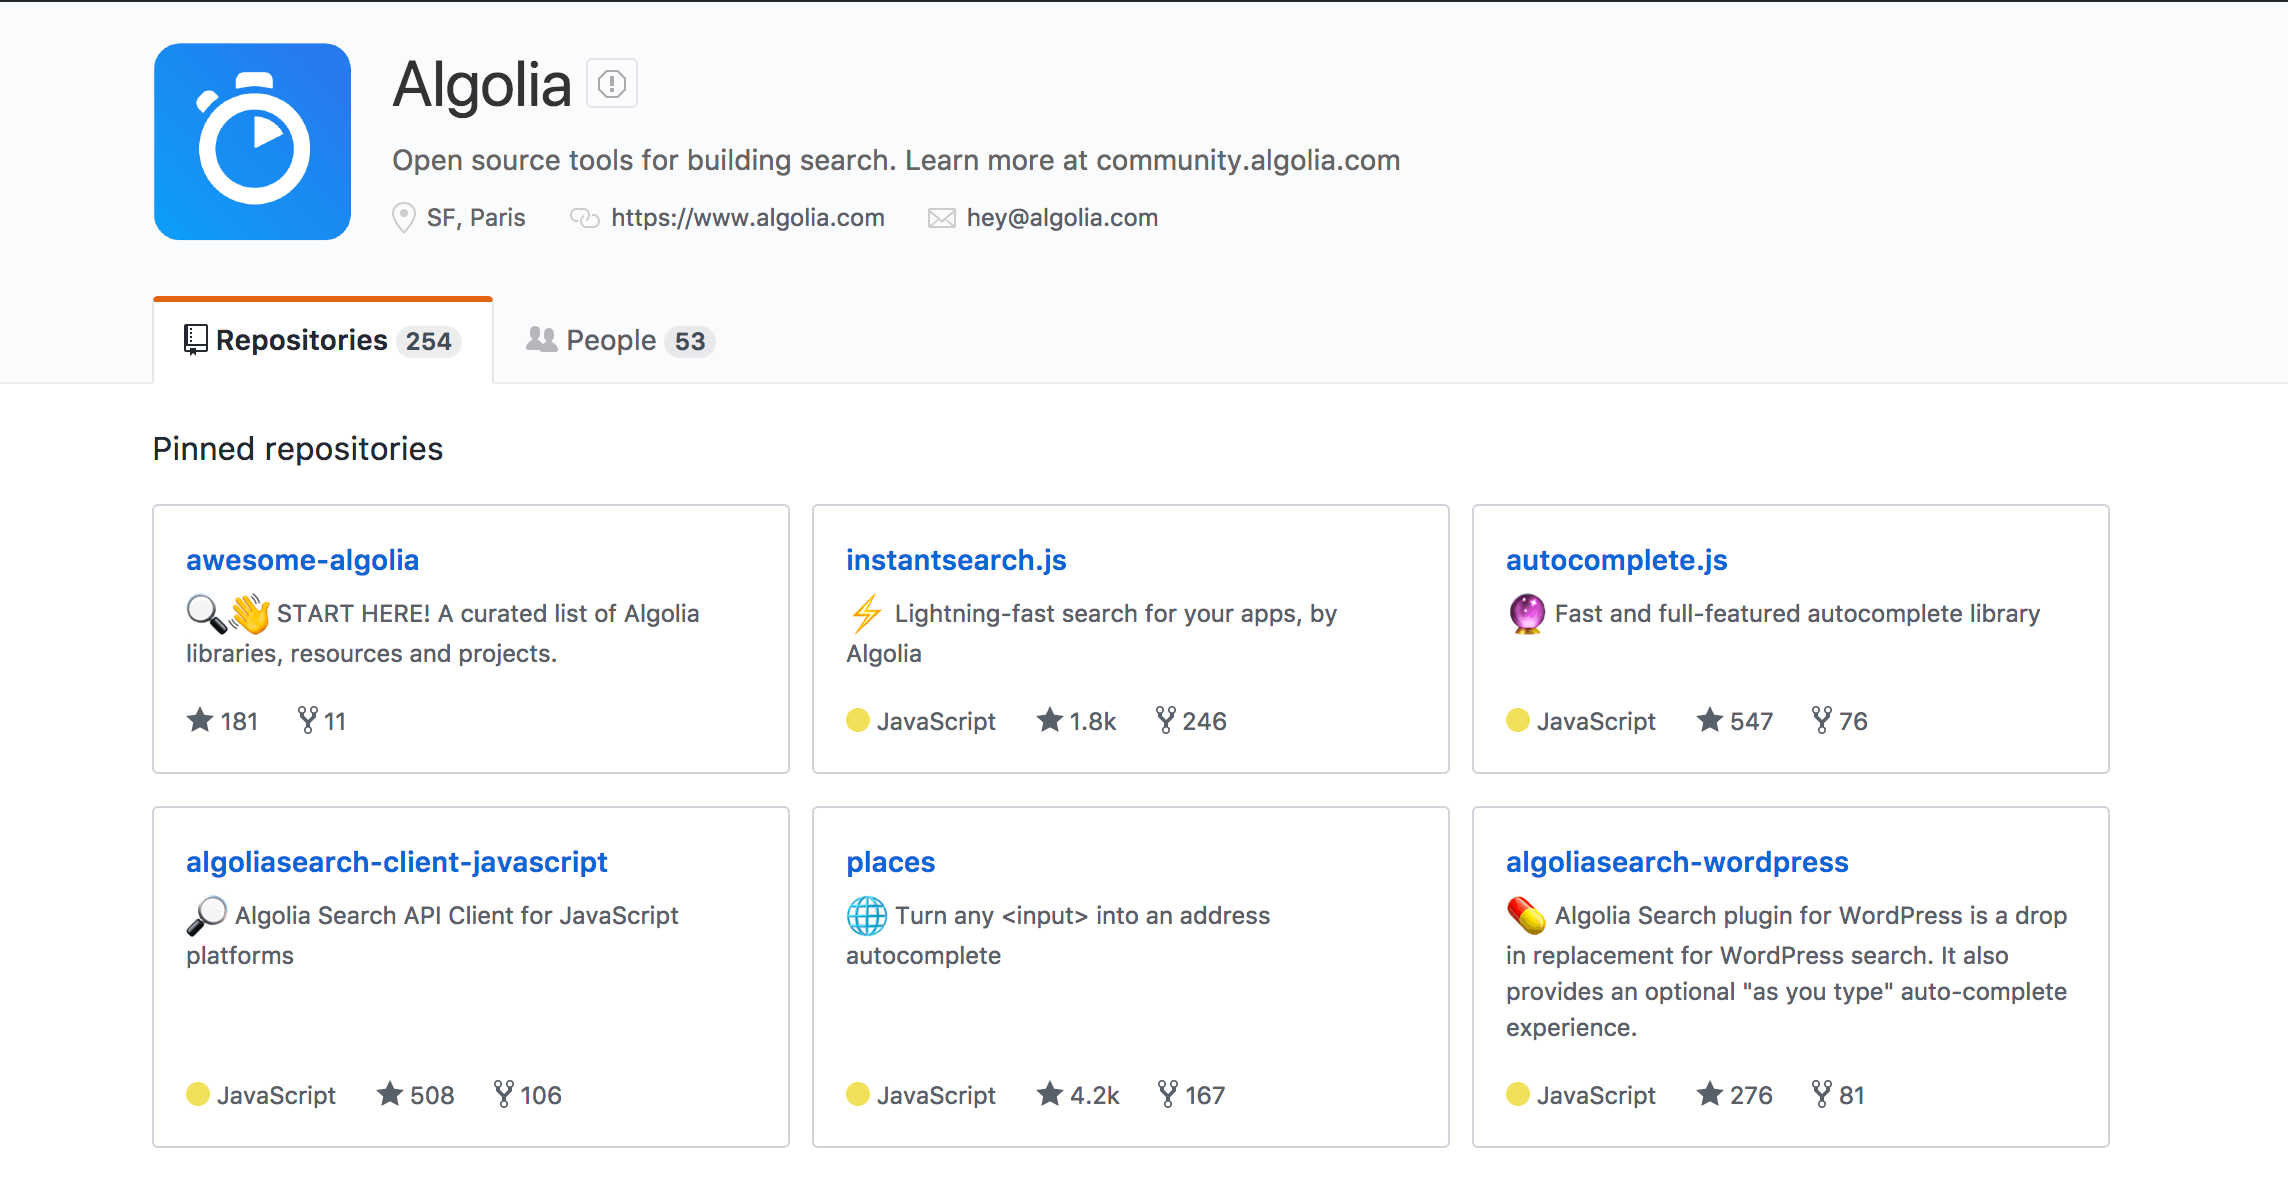Click the Algolia stopwatch logo avatar

pos(252,141)
